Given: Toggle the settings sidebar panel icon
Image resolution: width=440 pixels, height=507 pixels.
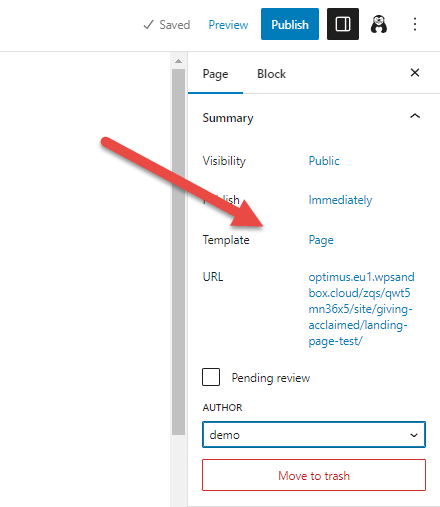Looking at the screenshot, I should [x=343, y=24].
